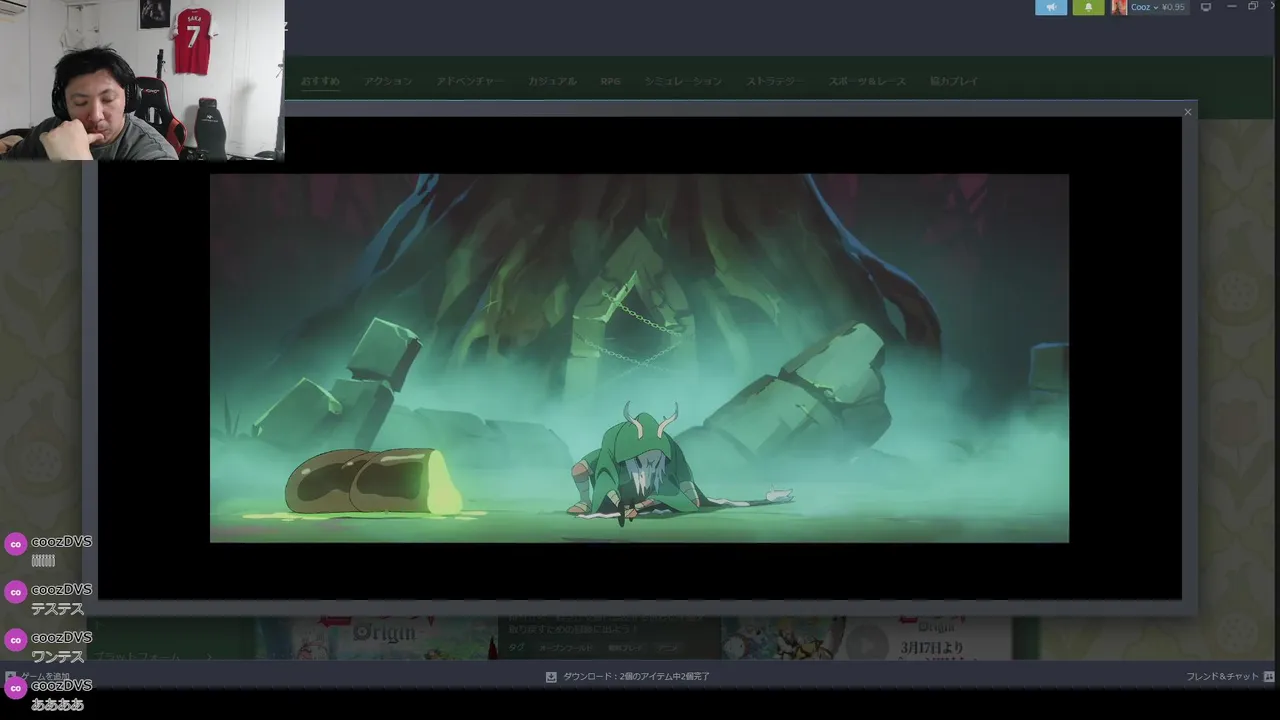The width and height of the screenshot is (1280, 720).
Task: Click the download arrow icon in status bar
Action: point(551,677)
